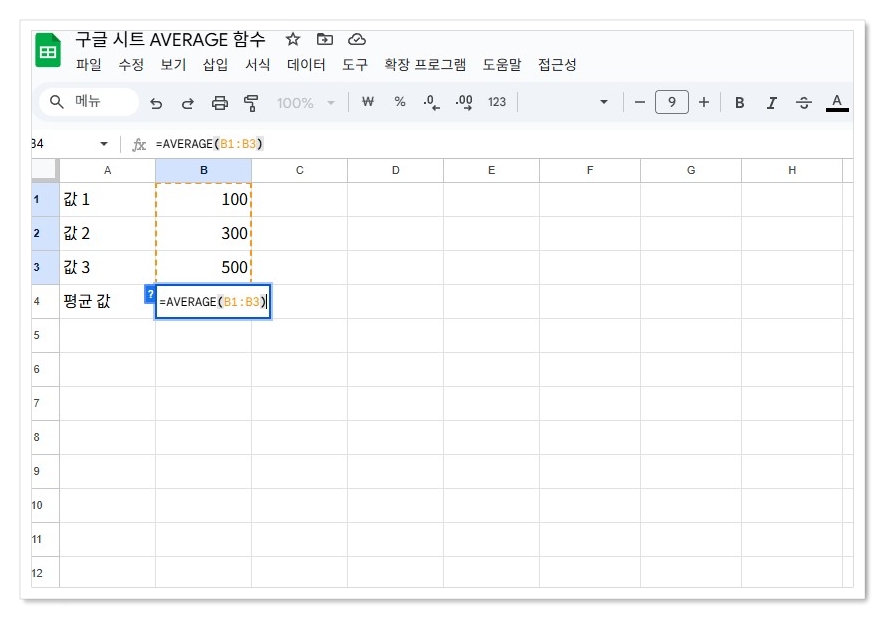Open the 서식 menu
885x619 pixels.
coord(257,64)
